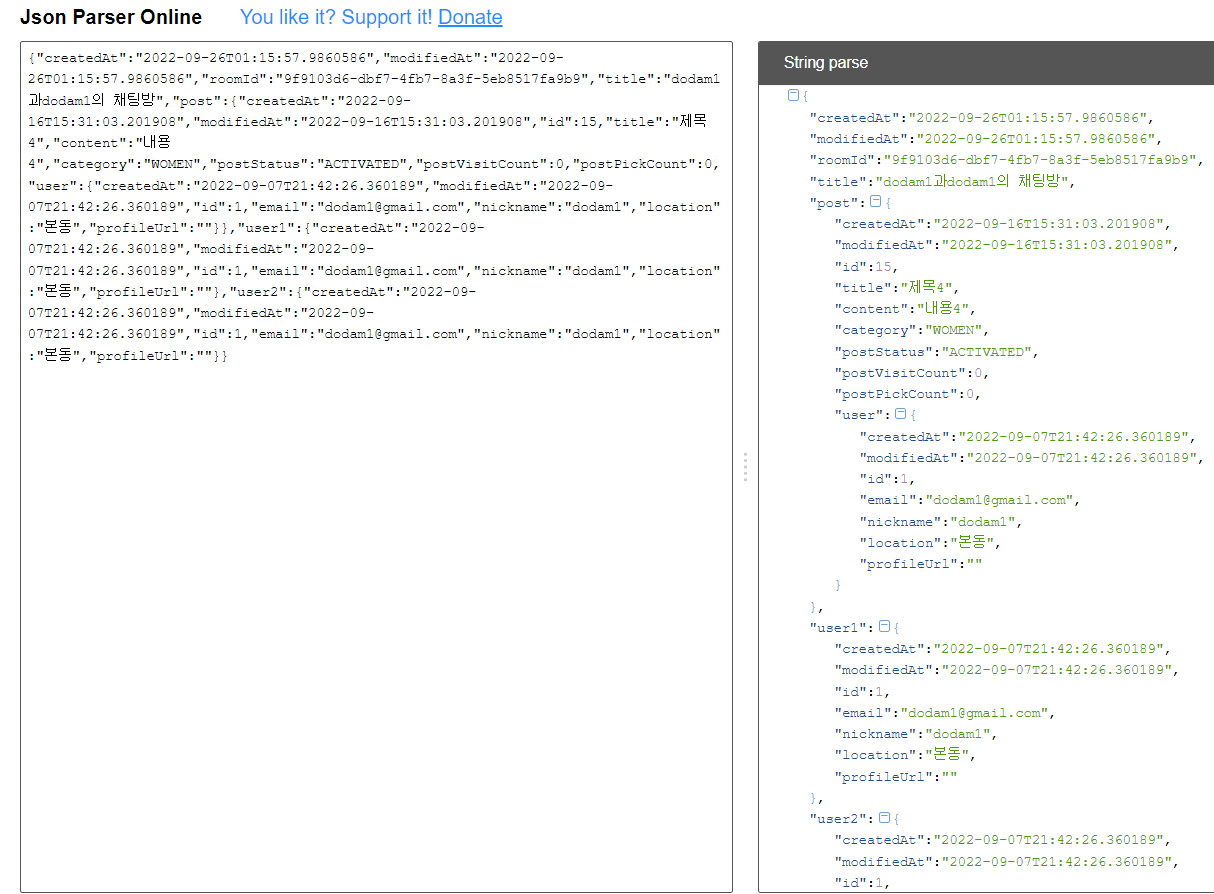Select the "postVisitCount":0 row
This screenshot has width=1214, height=894.
pos(913,373)
